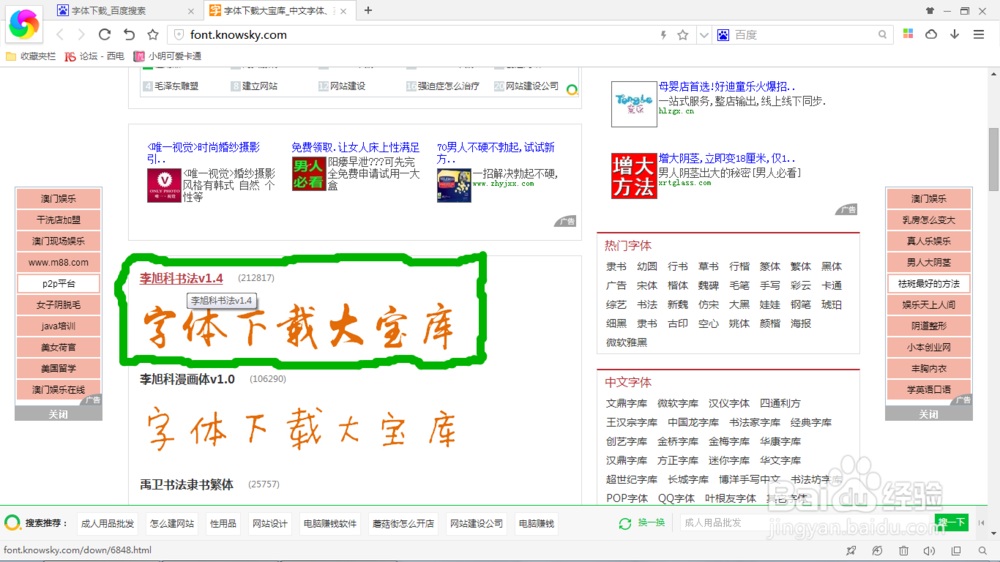Click the 换一换 refresh recommendations button

[651, 522]
